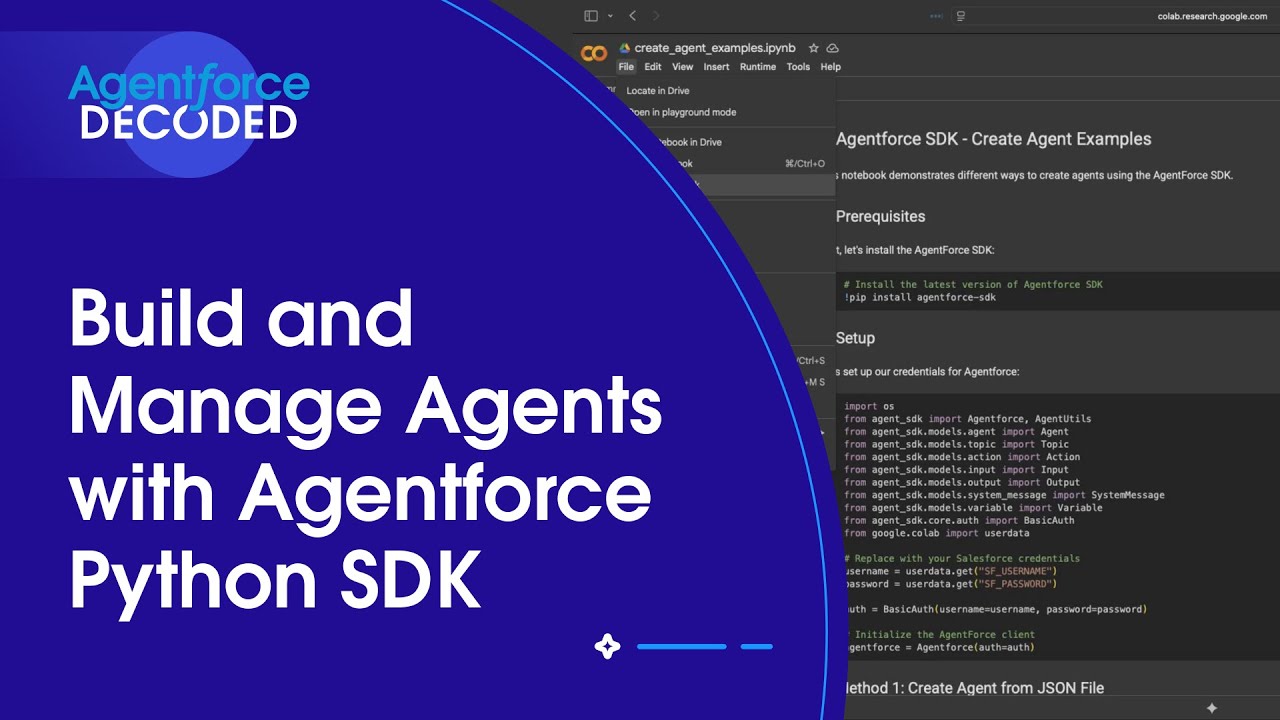
Task: Click the "Agentforce SDK - Create Agent Examples" heading
Action: click(x=994, y=139)
